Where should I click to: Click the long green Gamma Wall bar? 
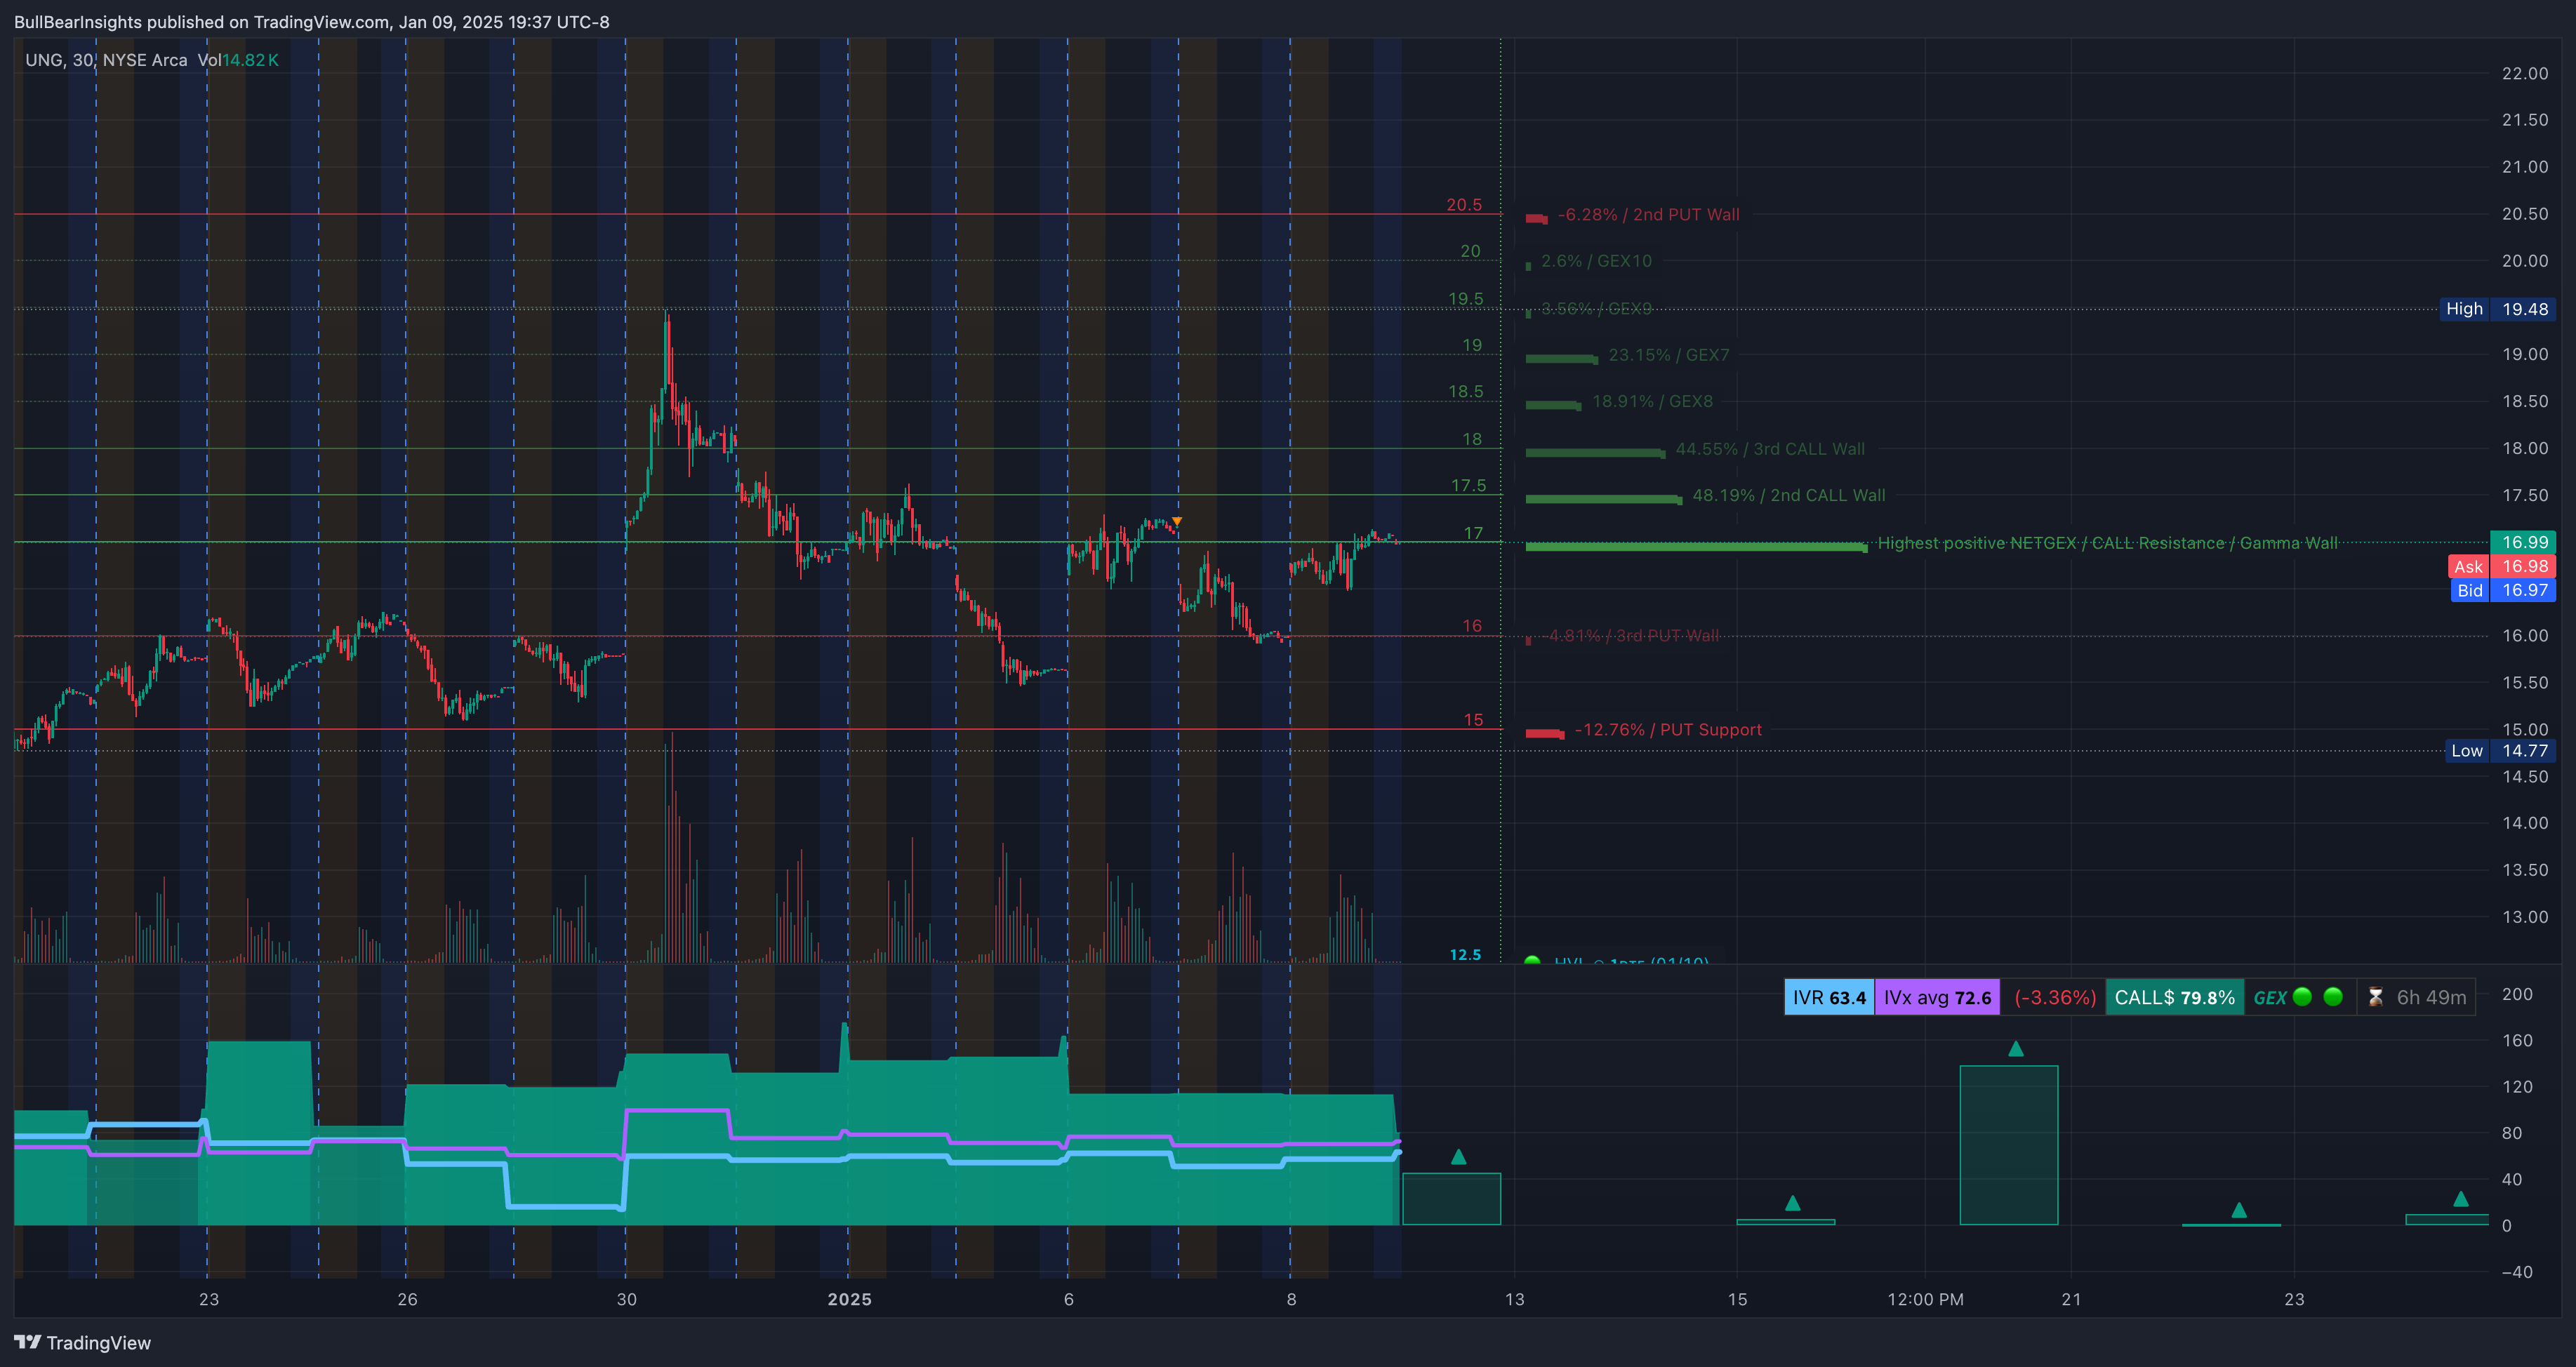[x=1696, y=546]
